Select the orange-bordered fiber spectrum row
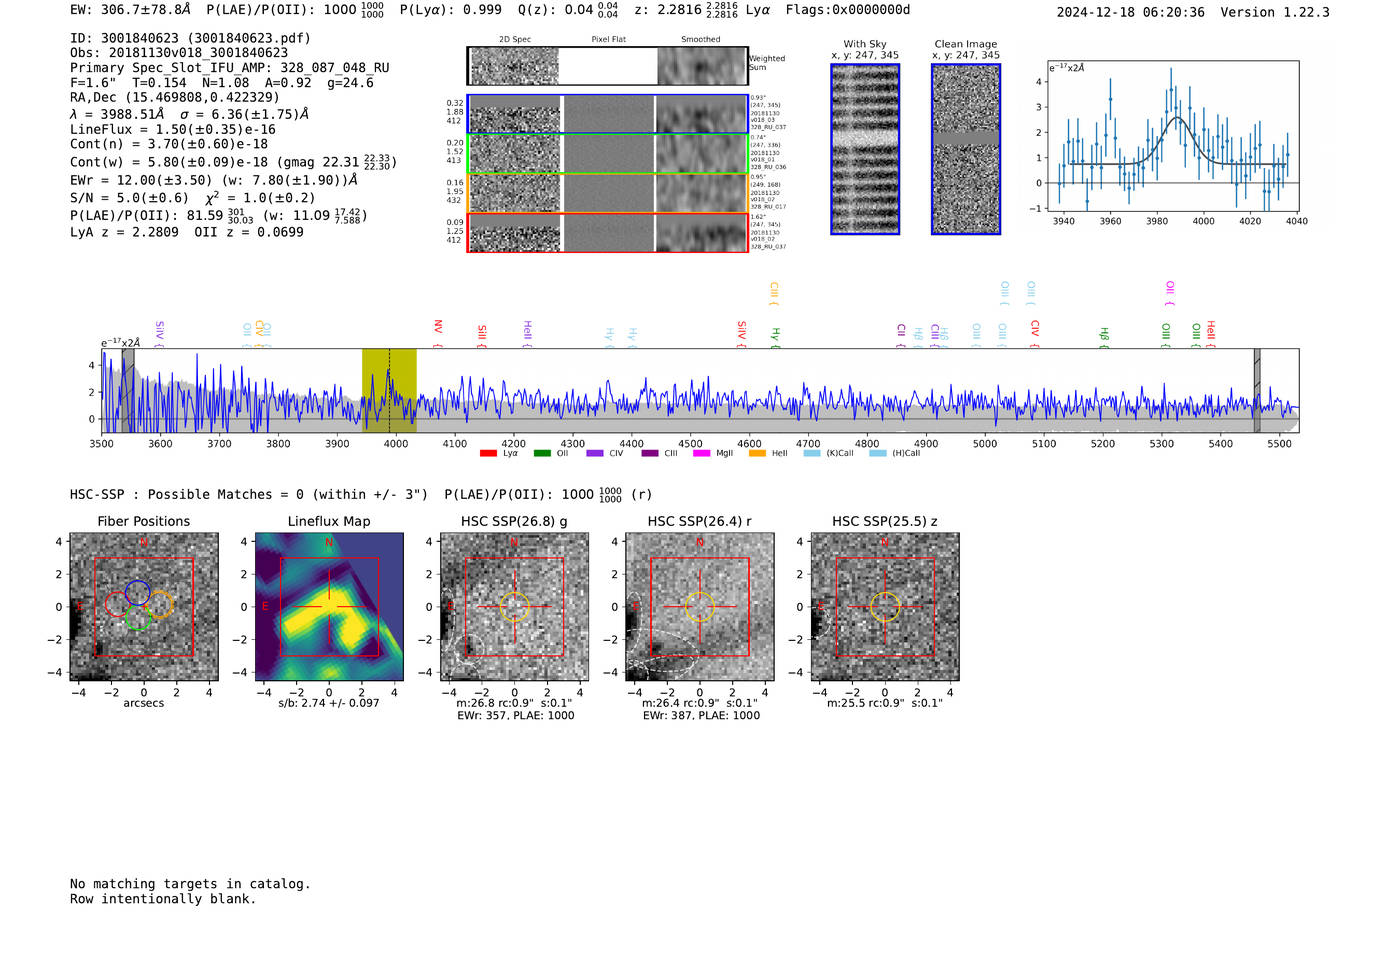 (608, 193)
